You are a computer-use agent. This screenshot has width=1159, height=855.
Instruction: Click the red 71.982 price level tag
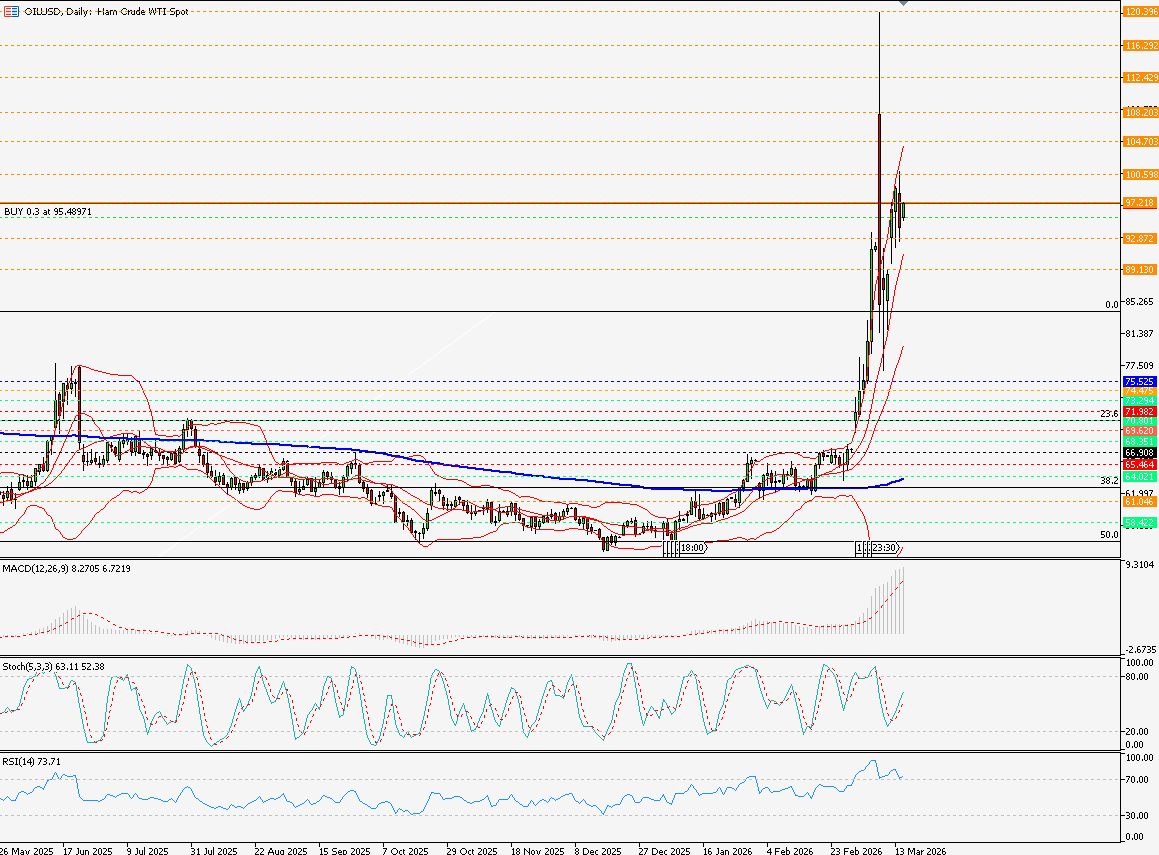tap(1139, 412)
